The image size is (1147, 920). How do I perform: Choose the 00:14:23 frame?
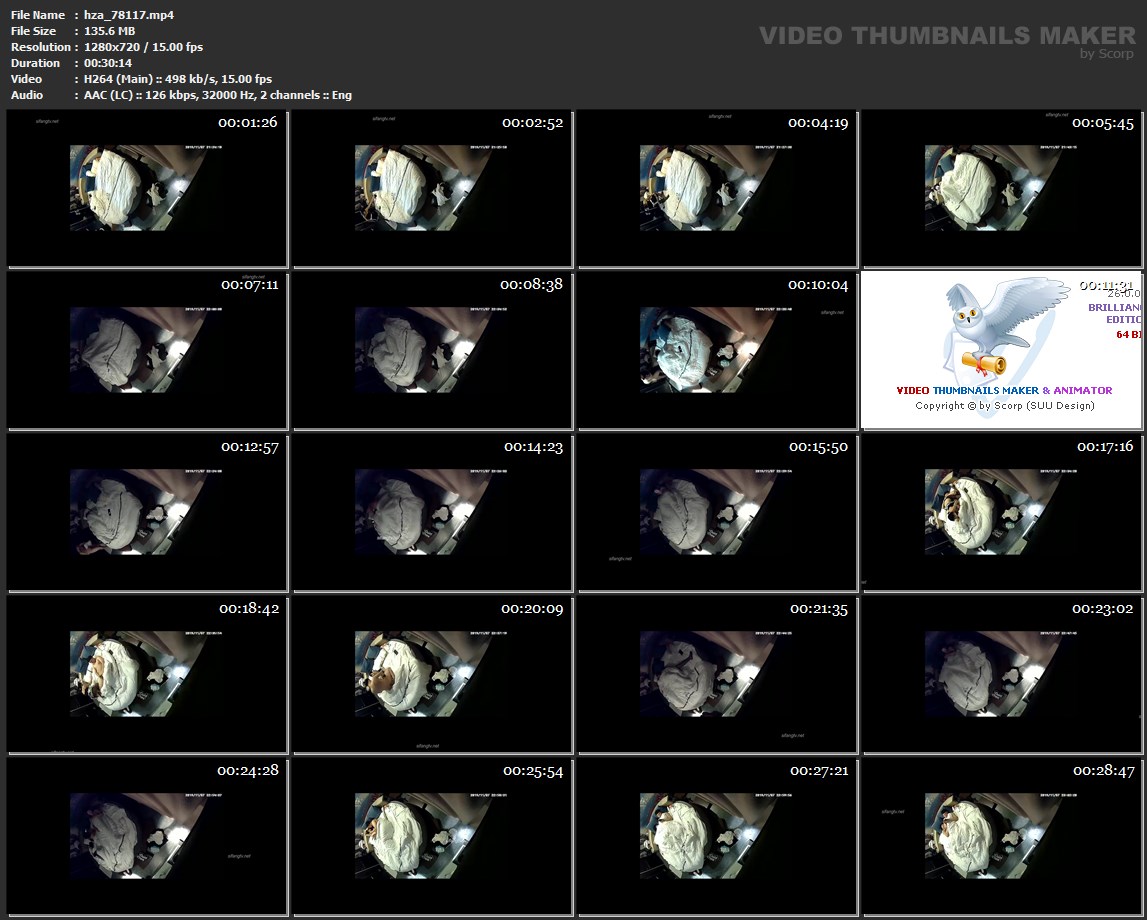click(432, 513)
